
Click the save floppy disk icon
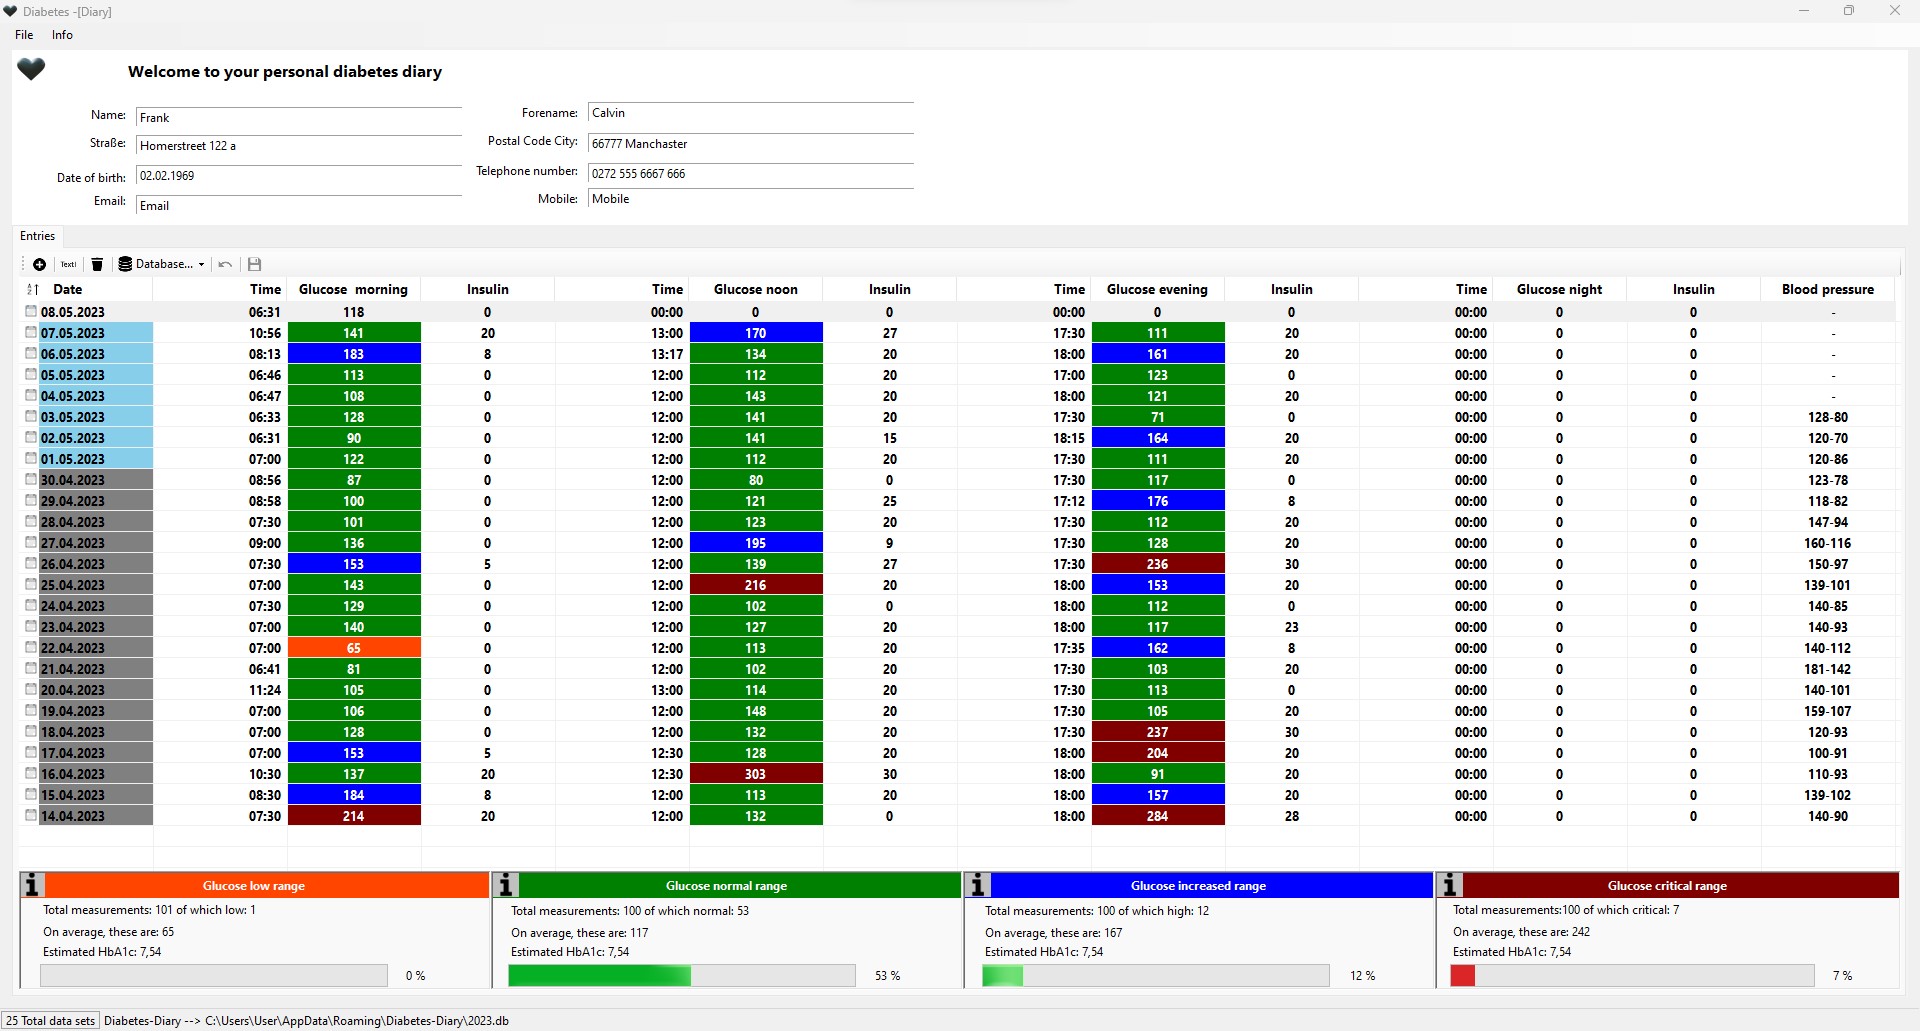tap(254, 264)
